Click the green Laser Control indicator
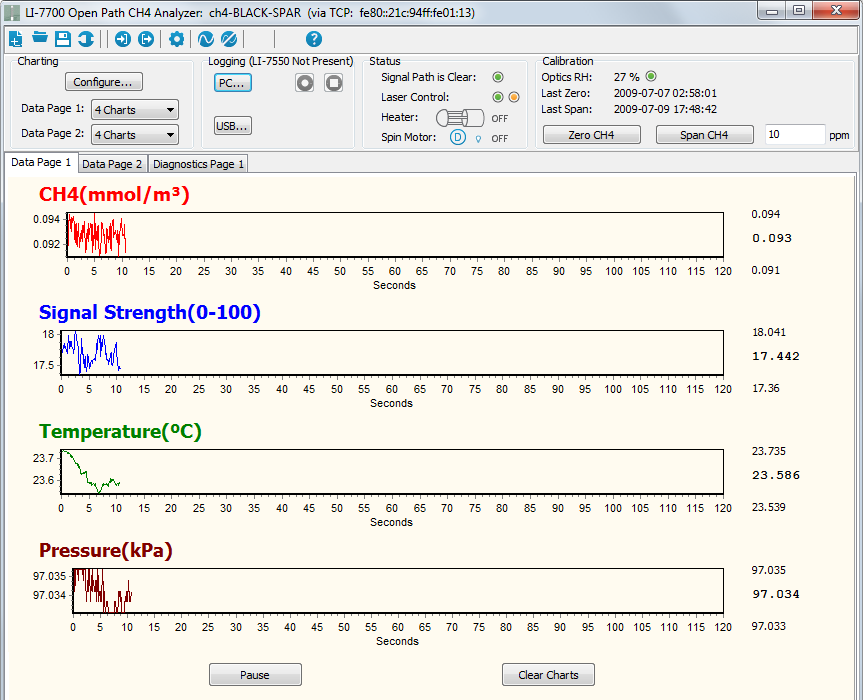 [498, 97]
